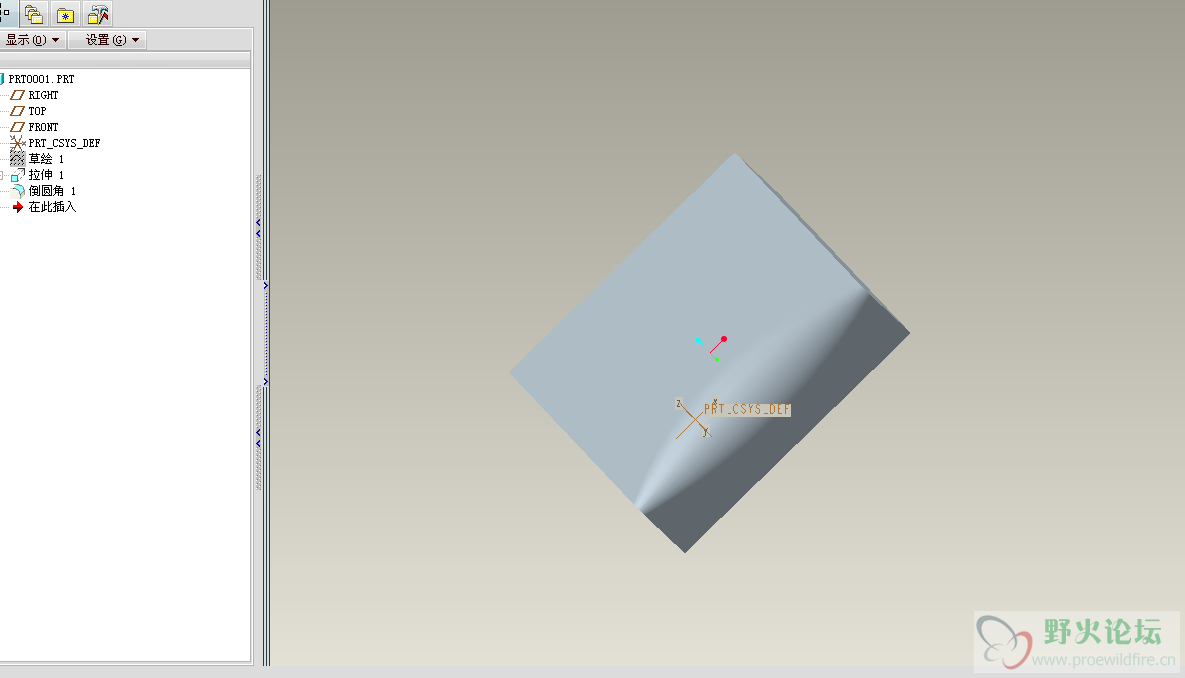Select the 拉伸 1 extrude feature icon
The height and width of the screenshot is (678, 1185).
click(x=17, y=175)
